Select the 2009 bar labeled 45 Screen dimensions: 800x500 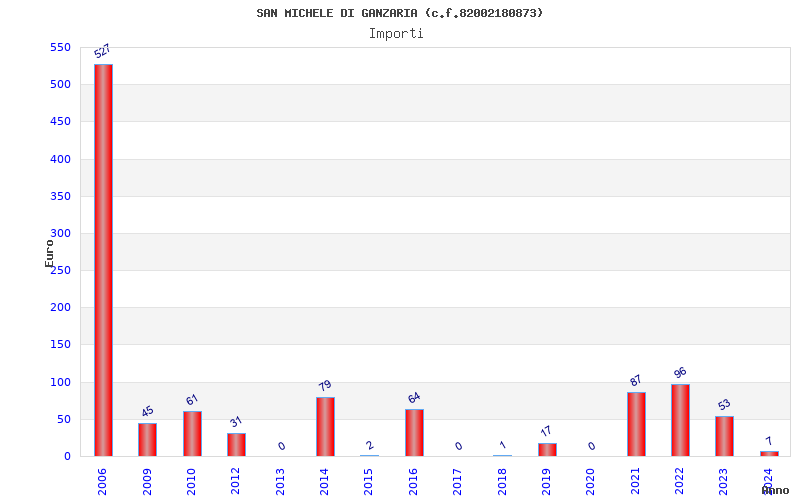(x=147, y=439)
